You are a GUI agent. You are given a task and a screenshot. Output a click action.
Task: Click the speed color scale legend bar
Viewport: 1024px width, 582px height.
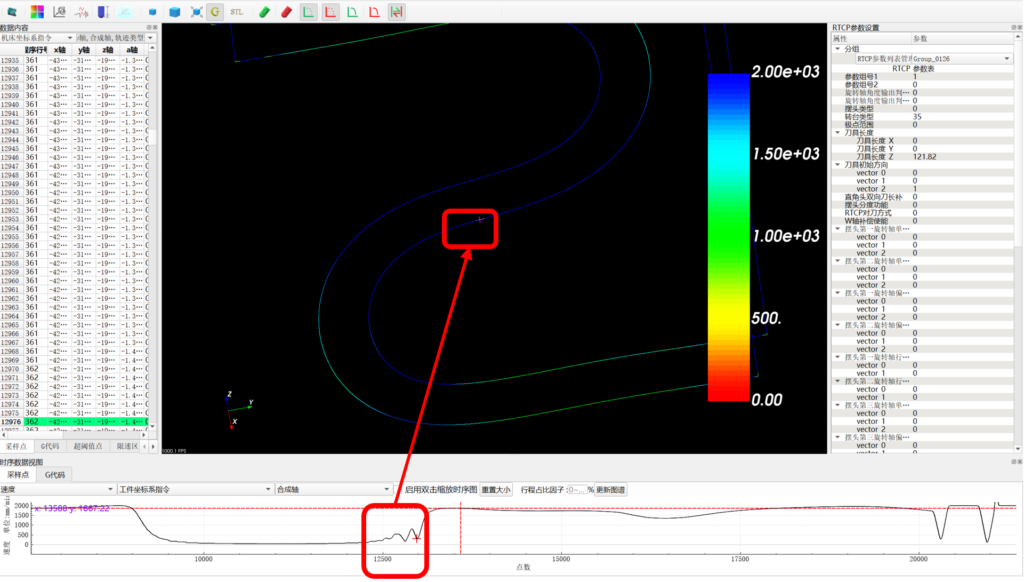729,237
